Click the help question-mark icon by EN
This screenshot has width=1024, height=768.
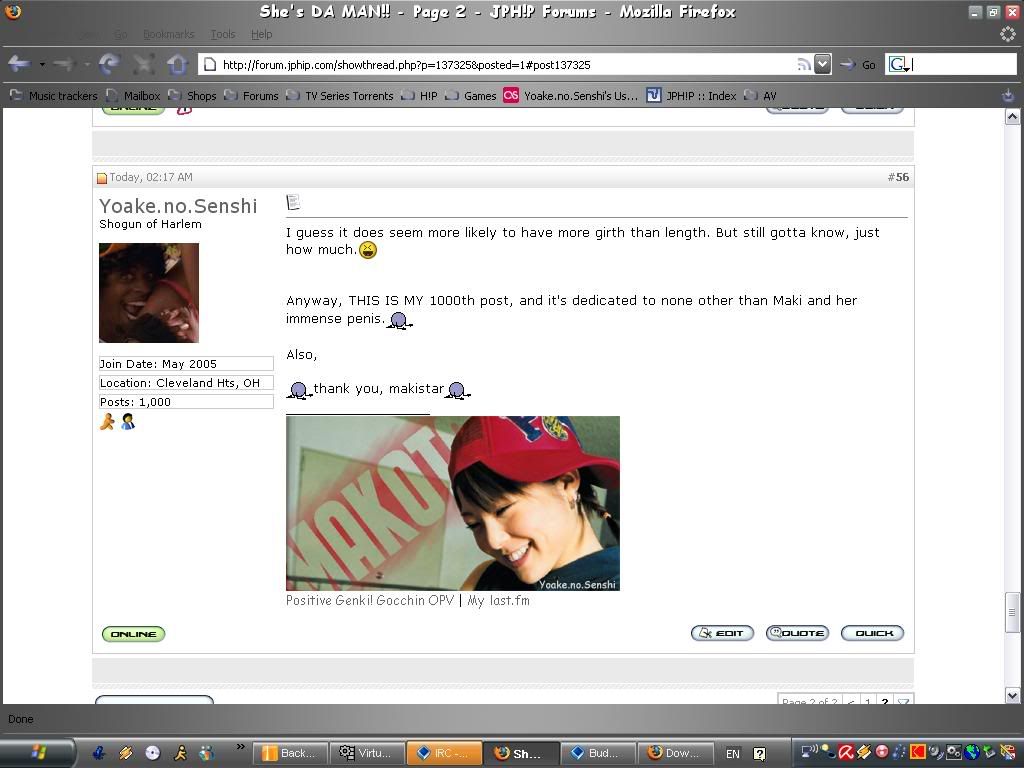pos(760,754)
